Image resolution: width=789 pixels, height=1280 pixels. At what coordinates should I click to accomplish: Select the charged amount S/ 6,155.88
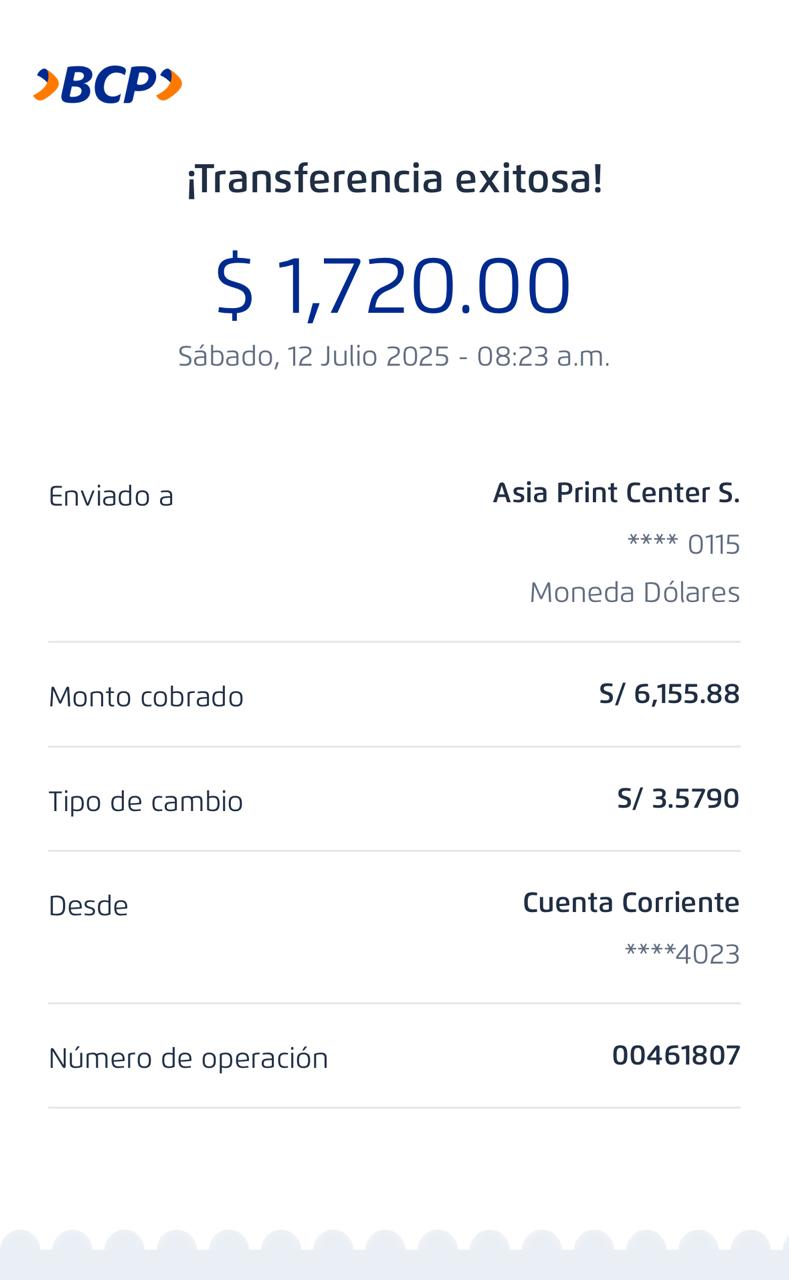pyautogui.click(x=669, y=694)
